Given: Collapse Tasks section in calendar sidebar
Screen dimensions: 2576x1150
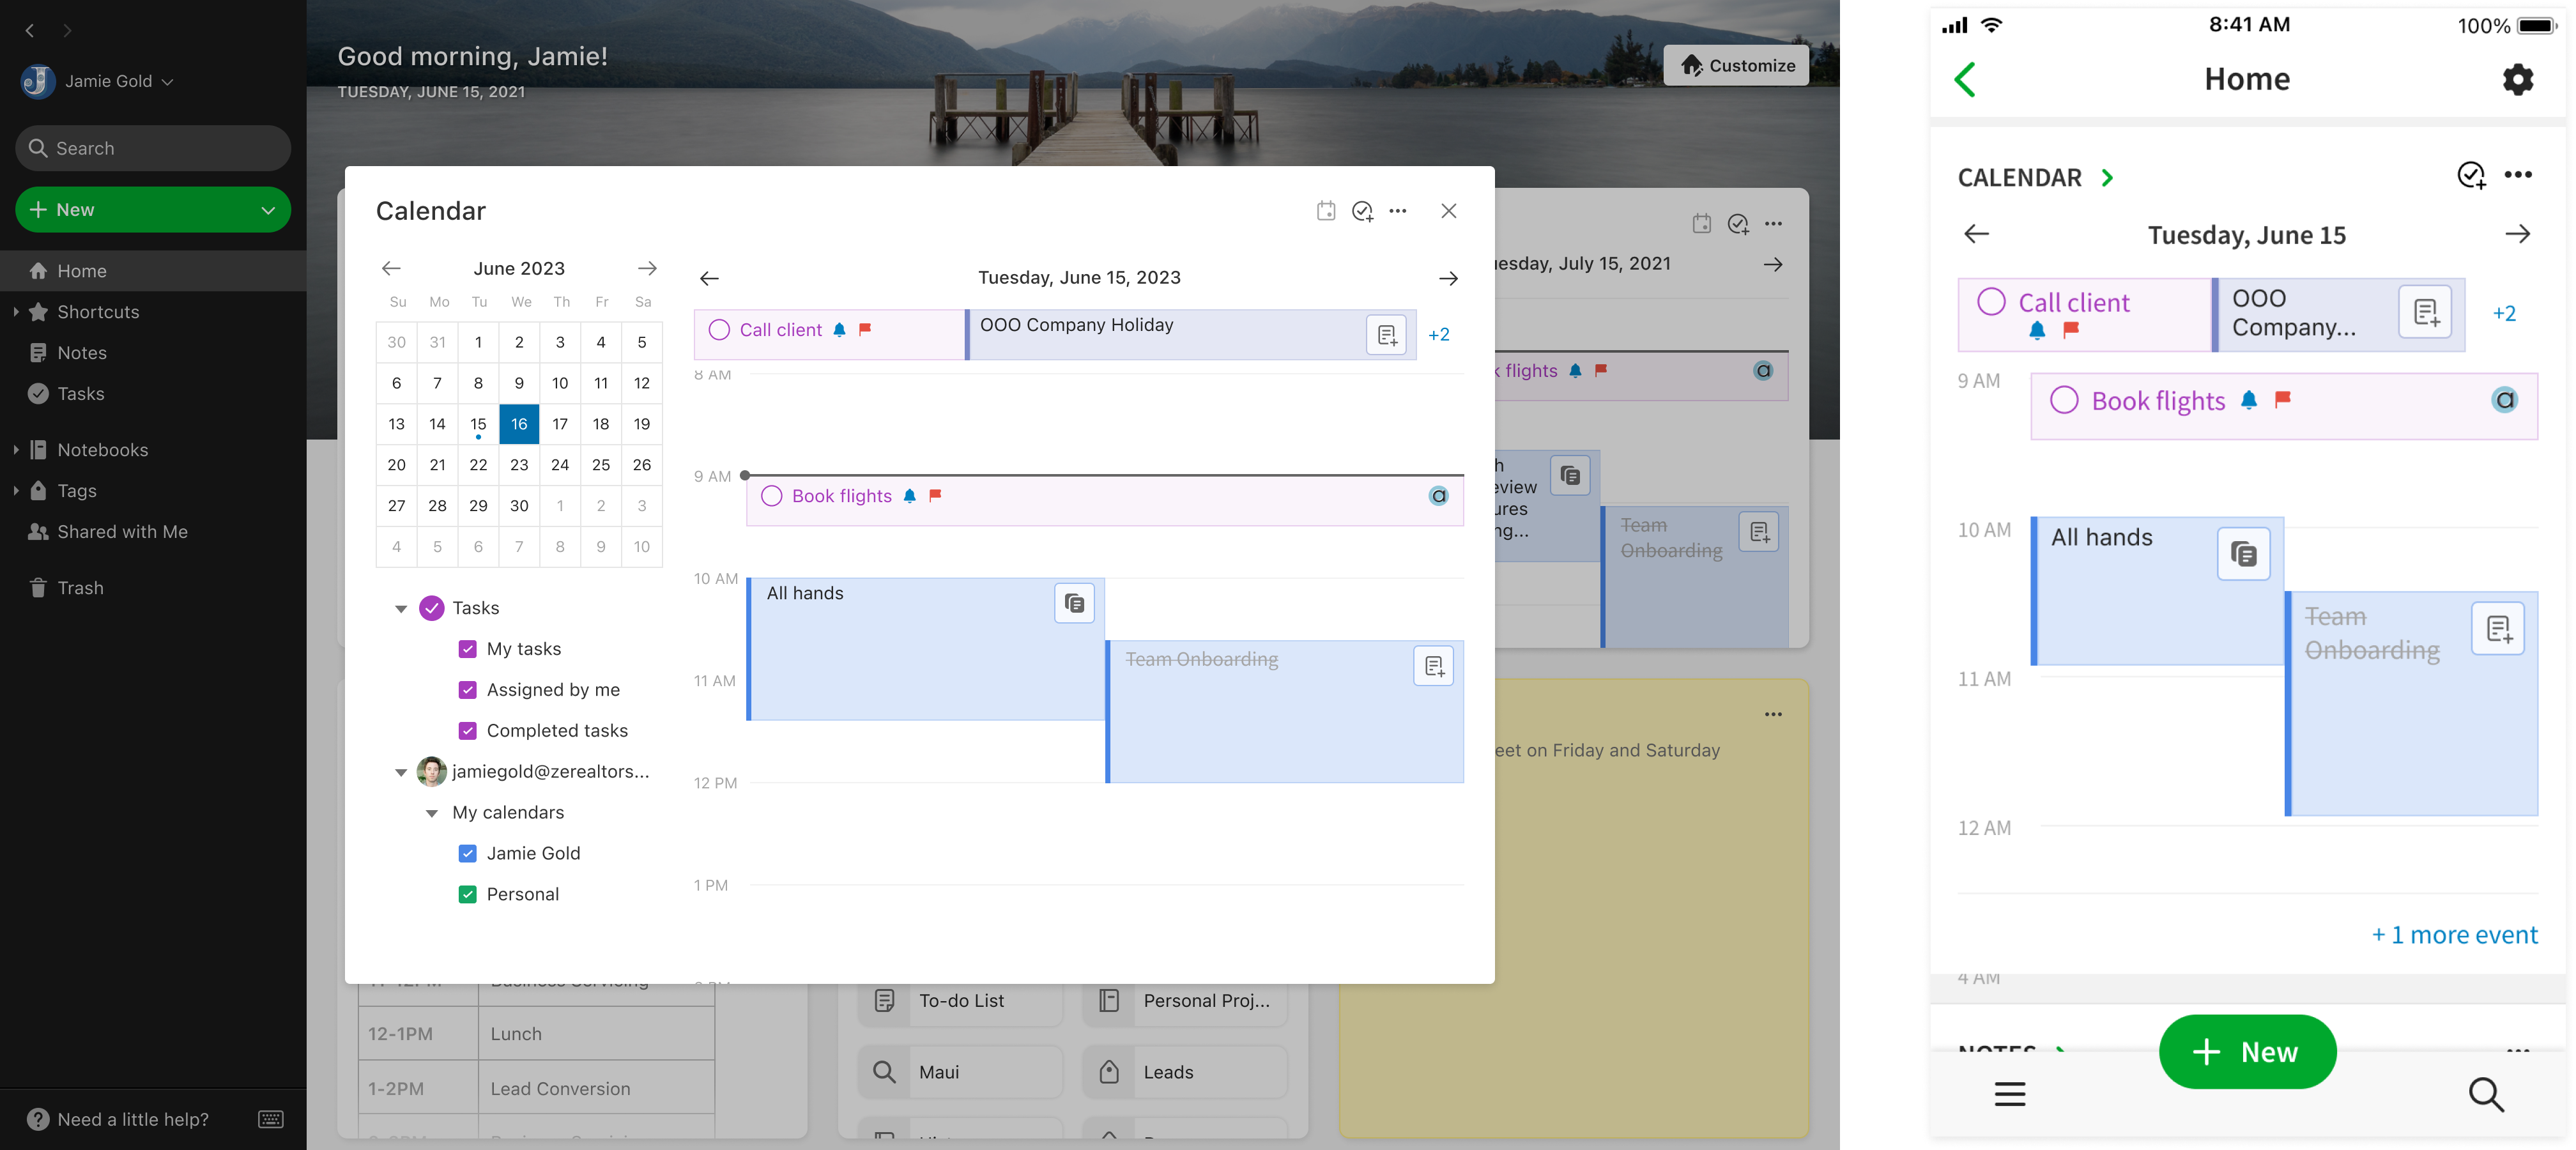Looking at the screenshot, I should coord(401,608).
